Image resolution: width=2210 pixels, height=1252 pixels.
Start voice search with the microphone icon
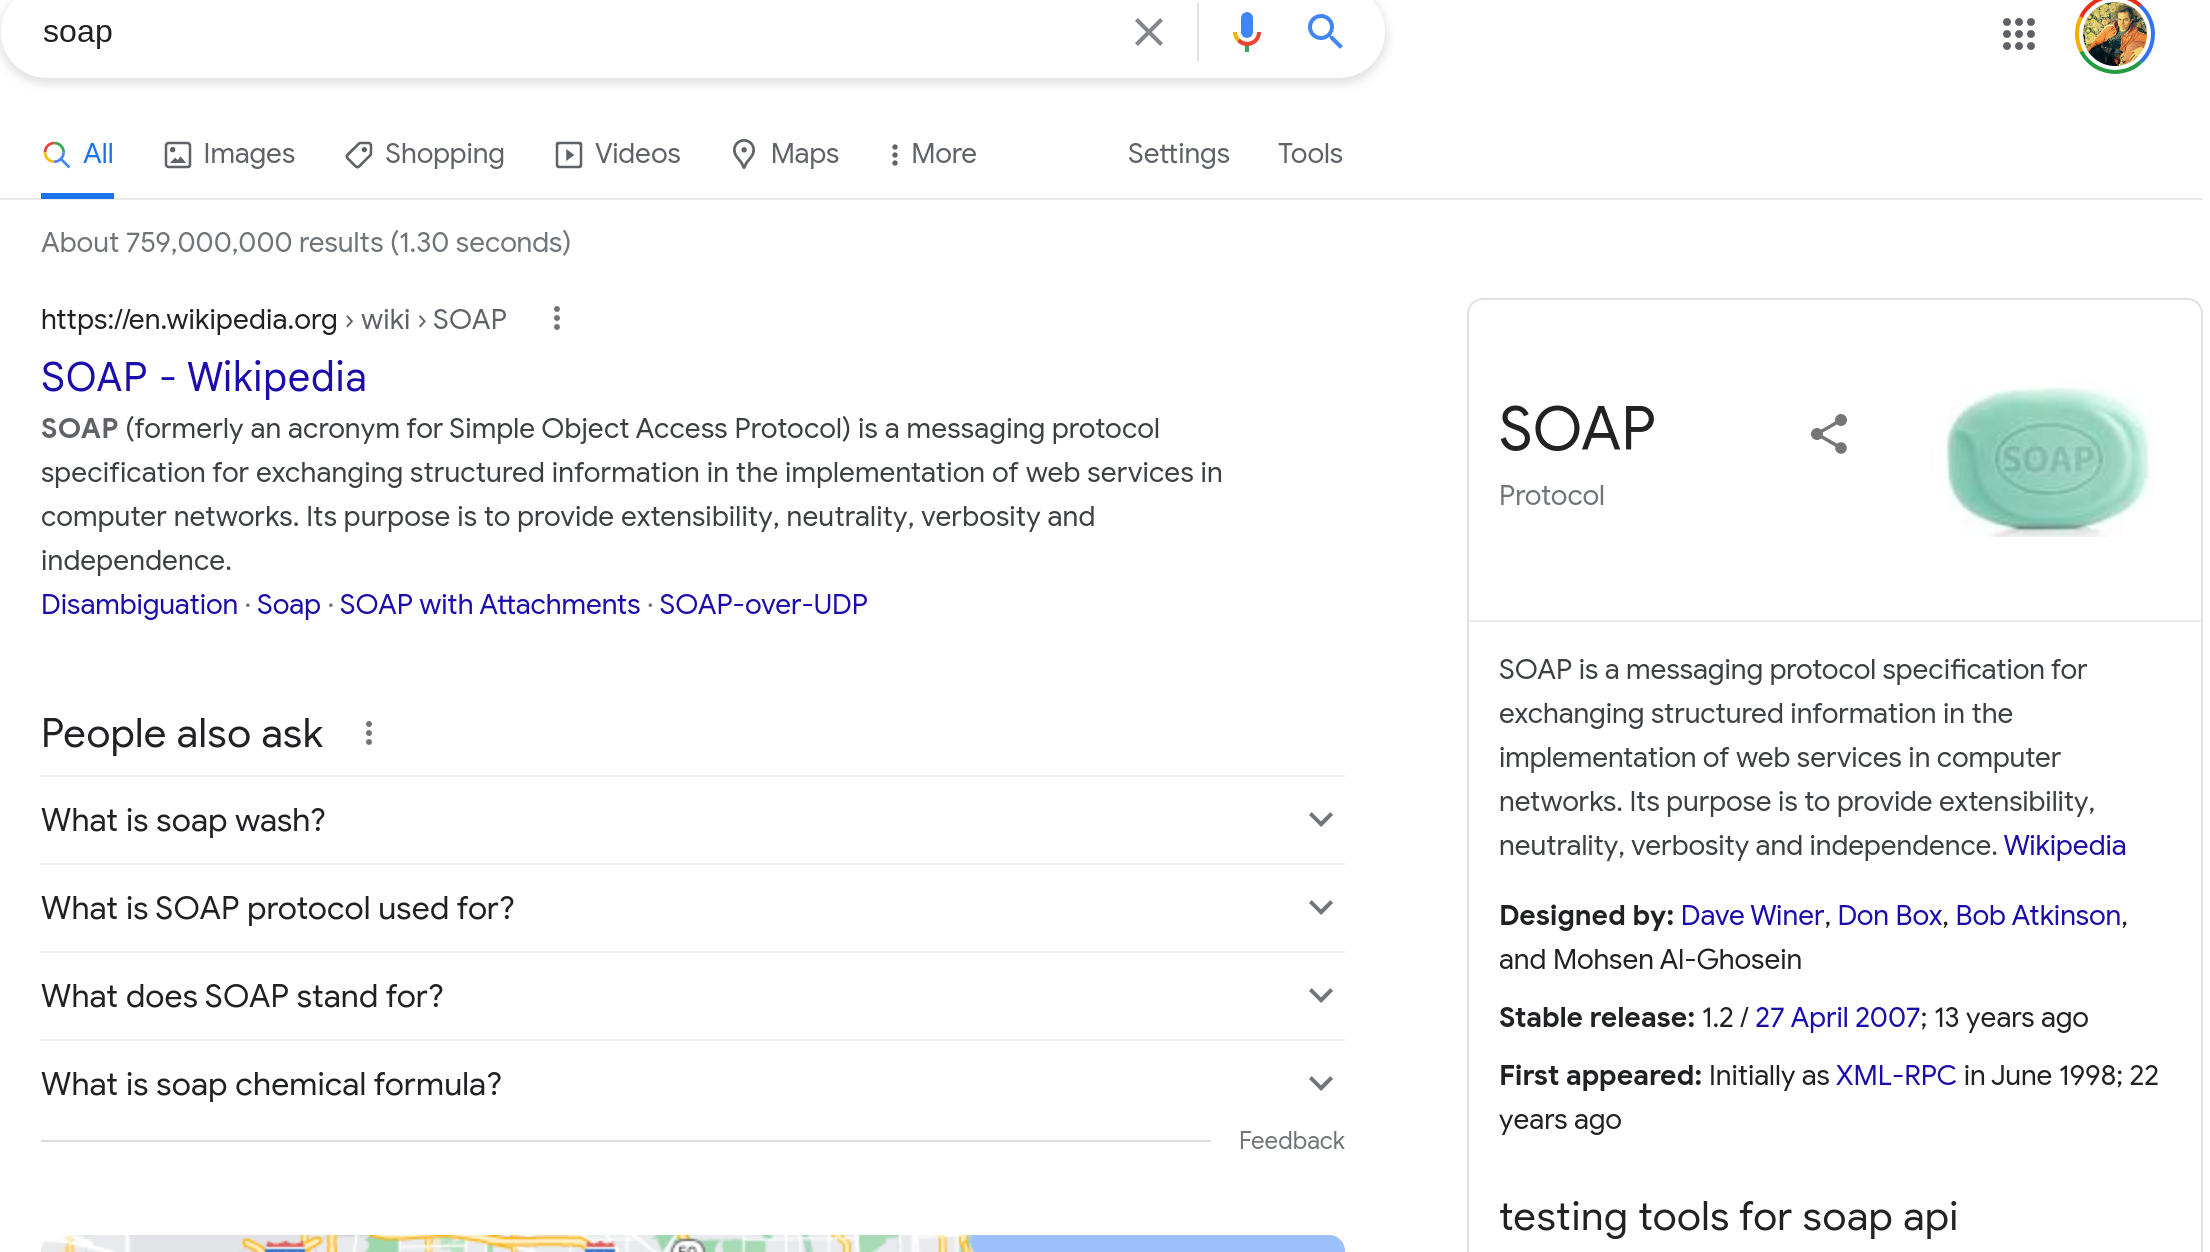(x=1246, y=32)
